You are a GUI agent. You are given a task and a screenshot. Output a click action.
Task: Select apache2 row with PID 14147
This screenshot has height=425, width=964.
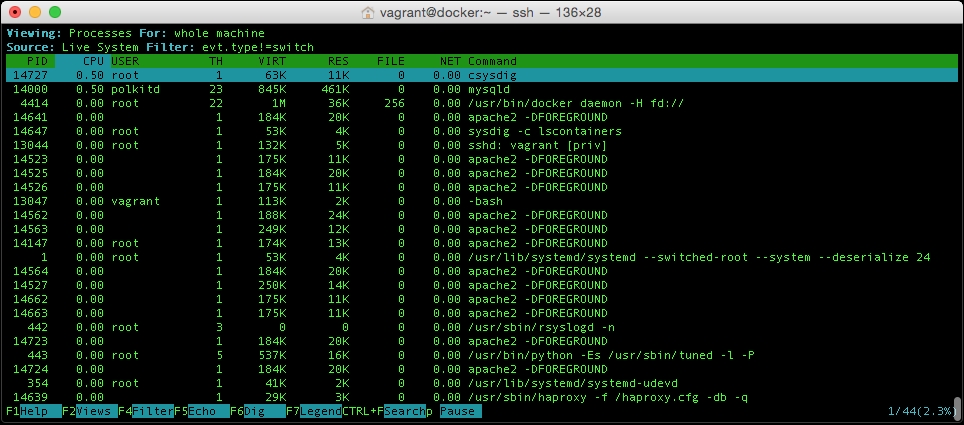tap(482, 243)
